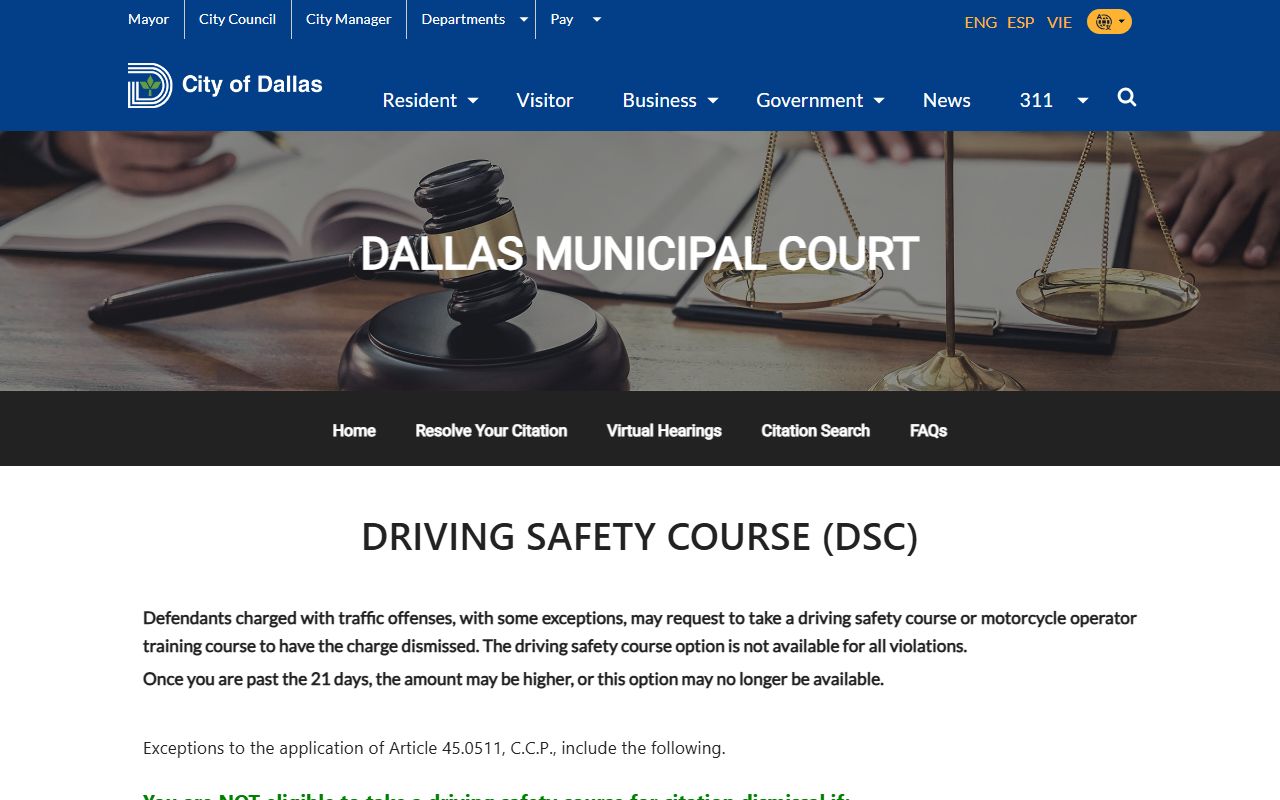Expand the Resident menu arrow
Image resolution: width=1280 pixels, height=800 pixels.
(x=473, y=100)
